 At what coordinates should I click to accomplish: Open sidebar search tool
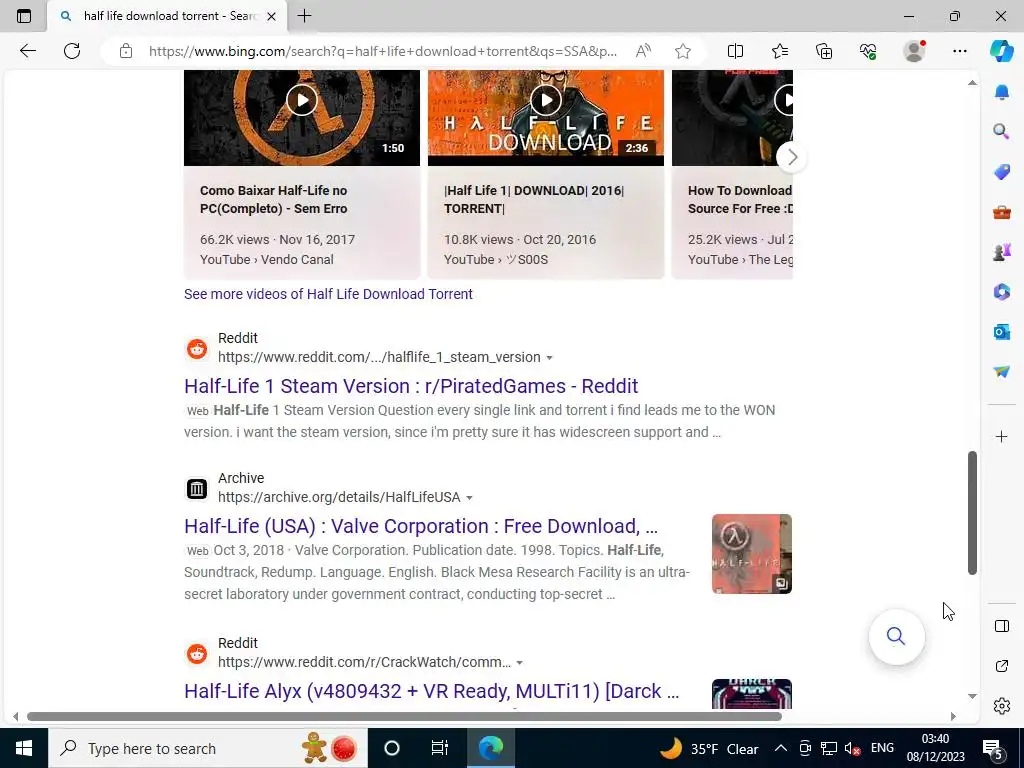pyautogui.click(x=1002, y=132)
